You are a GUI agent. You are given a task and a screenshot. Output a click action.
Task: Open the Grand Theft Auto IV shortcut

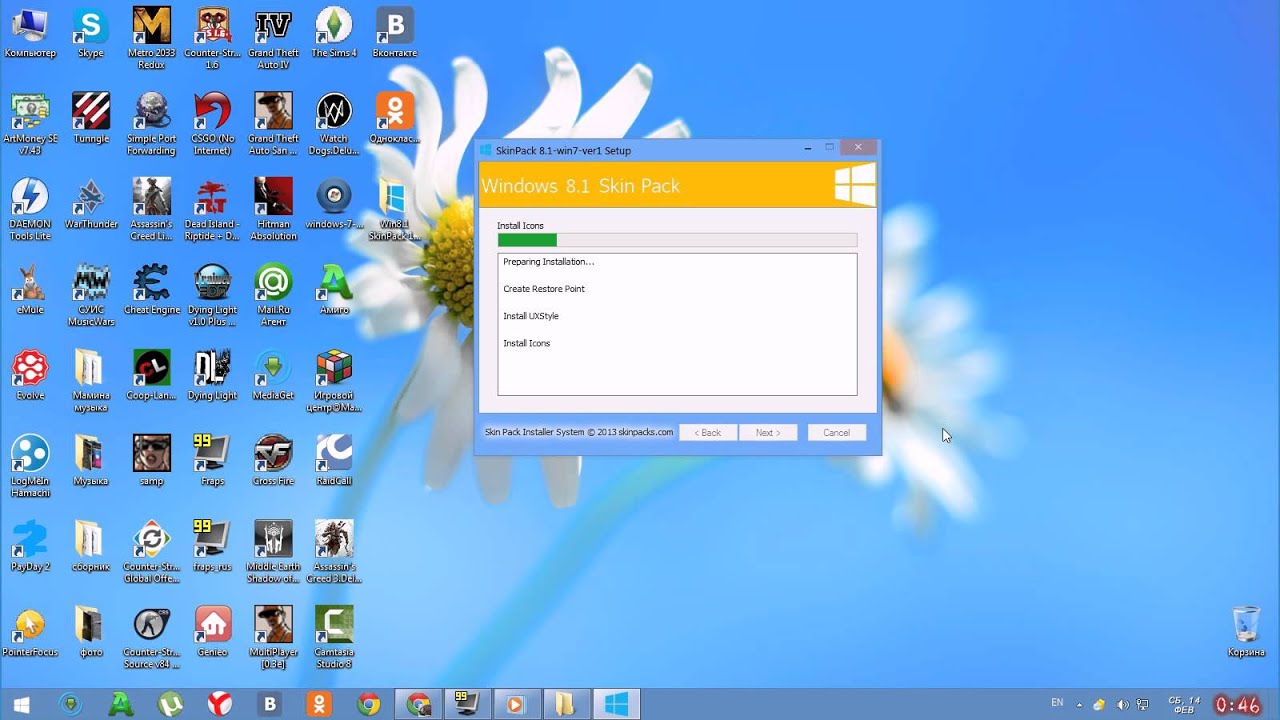273,38
